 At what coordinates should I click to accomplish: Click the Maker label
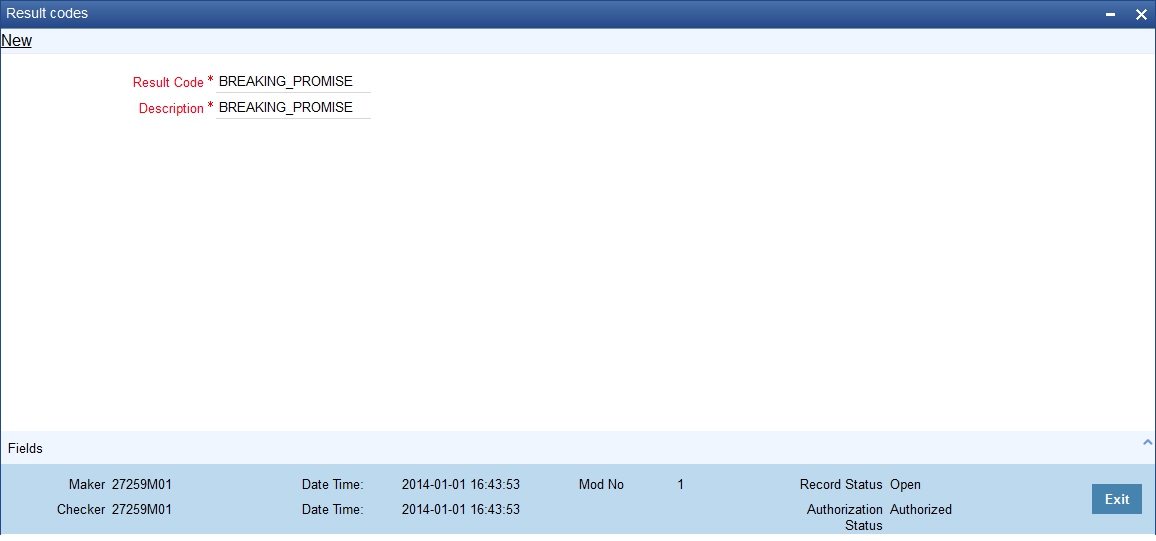(x=87, y=485)
